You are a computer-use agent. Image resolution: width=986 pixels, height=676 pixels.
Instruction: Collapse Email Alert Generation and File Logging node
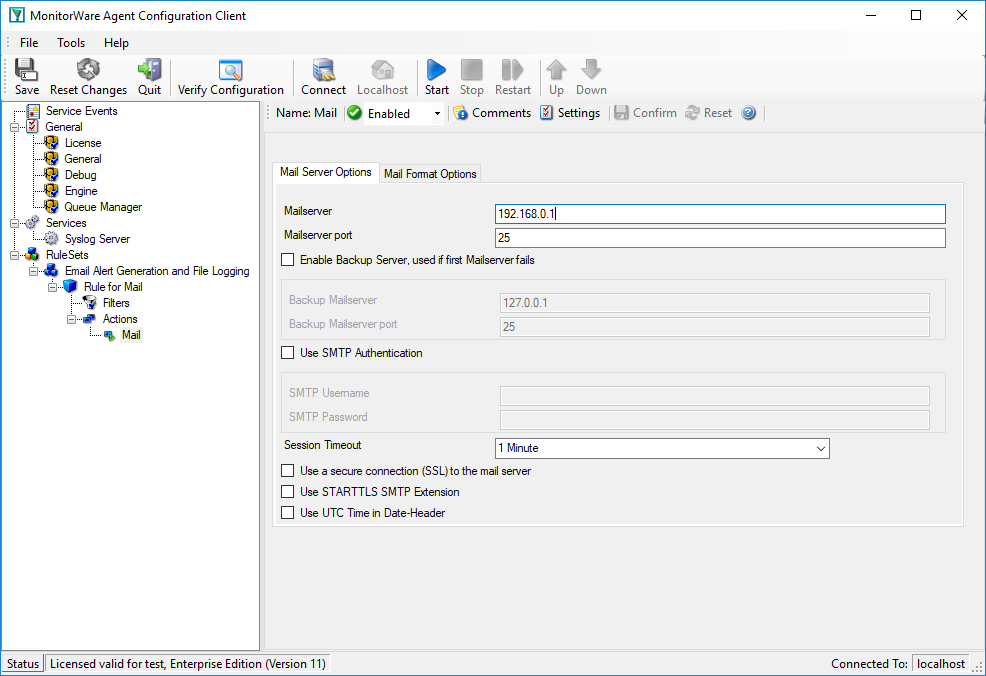pos(33,271)
